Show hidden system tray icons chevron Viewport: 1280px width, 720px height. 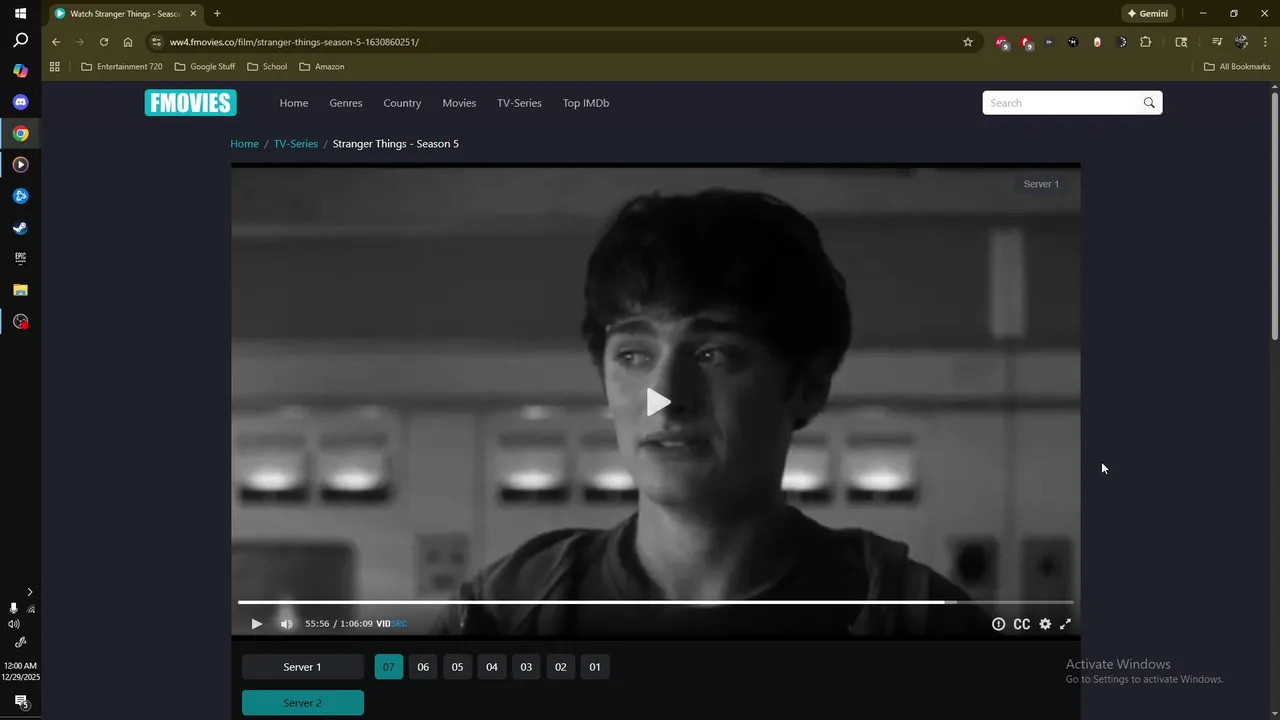click(x=30, y=592)
